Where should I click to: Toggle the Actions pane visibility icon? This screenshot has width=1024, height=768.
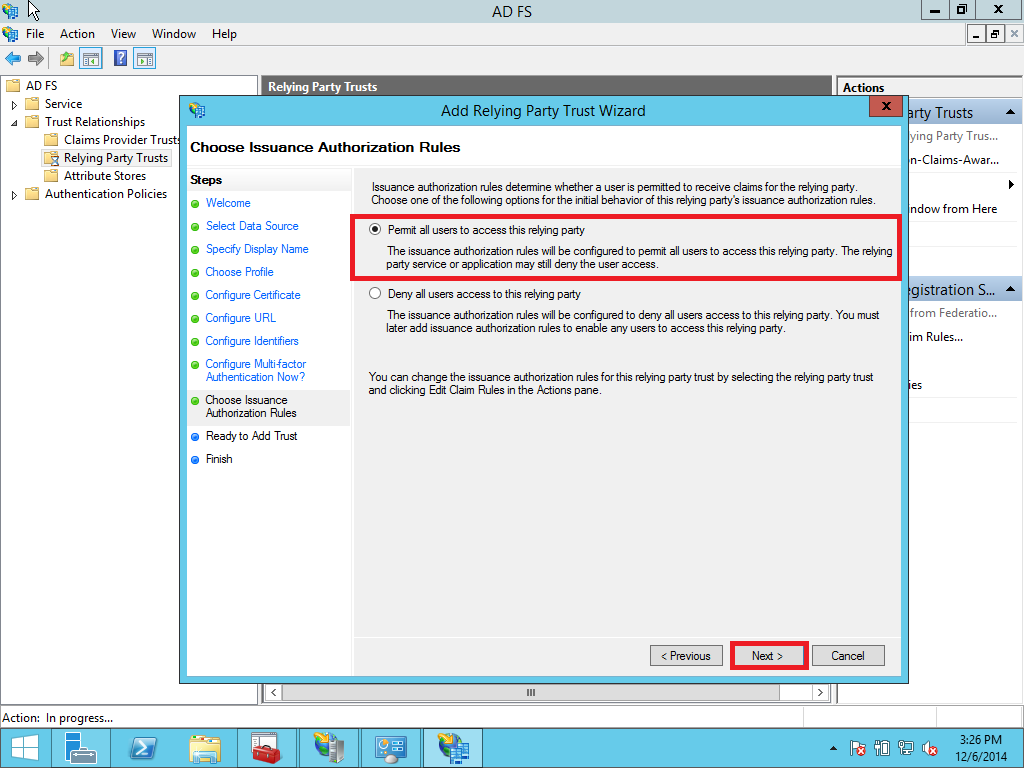pyautogui.click(x=145, y=58)
